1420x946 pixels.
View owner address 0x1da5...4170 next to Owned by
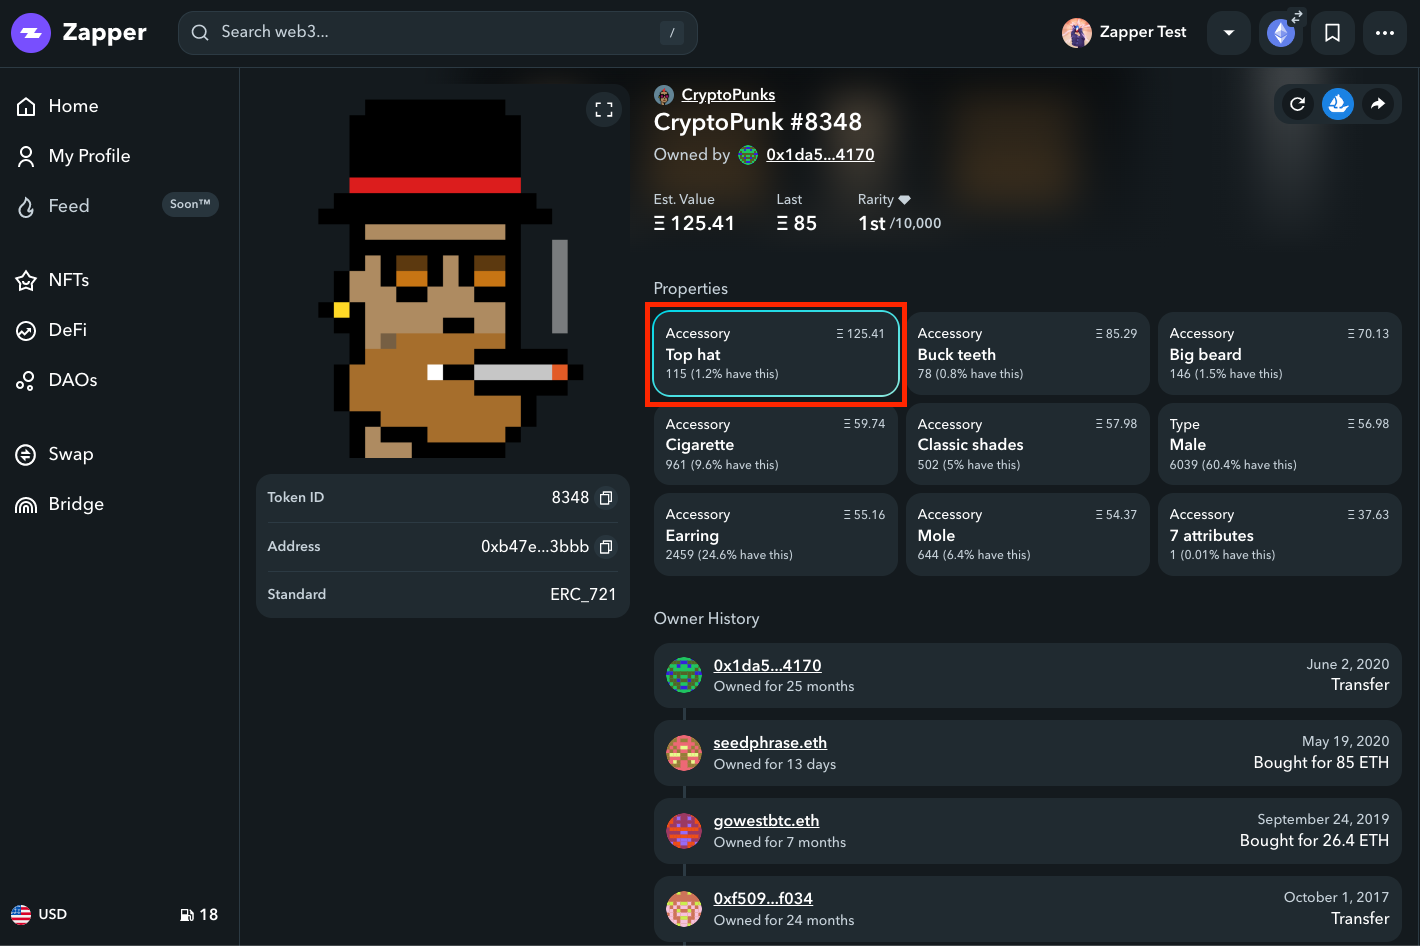(820, 155)
